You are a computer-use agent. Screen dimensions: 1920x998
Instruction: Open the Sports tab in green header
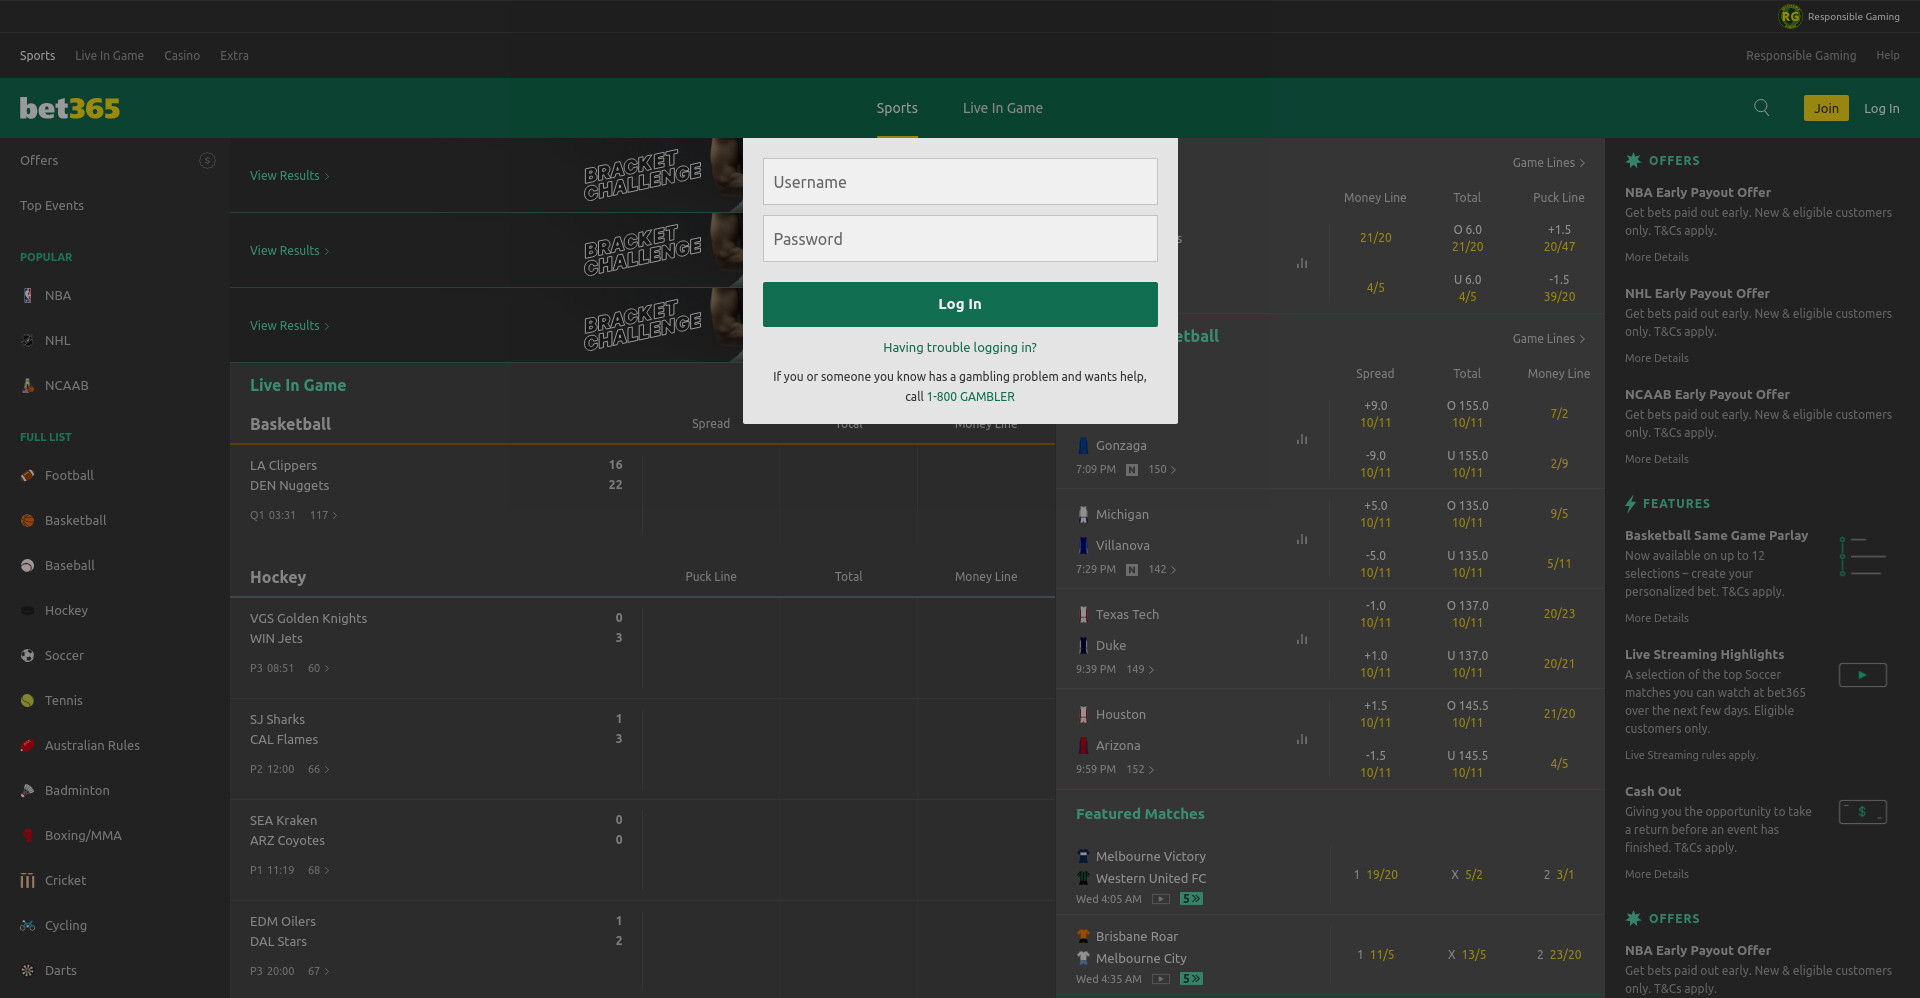(x=897, y=108)
